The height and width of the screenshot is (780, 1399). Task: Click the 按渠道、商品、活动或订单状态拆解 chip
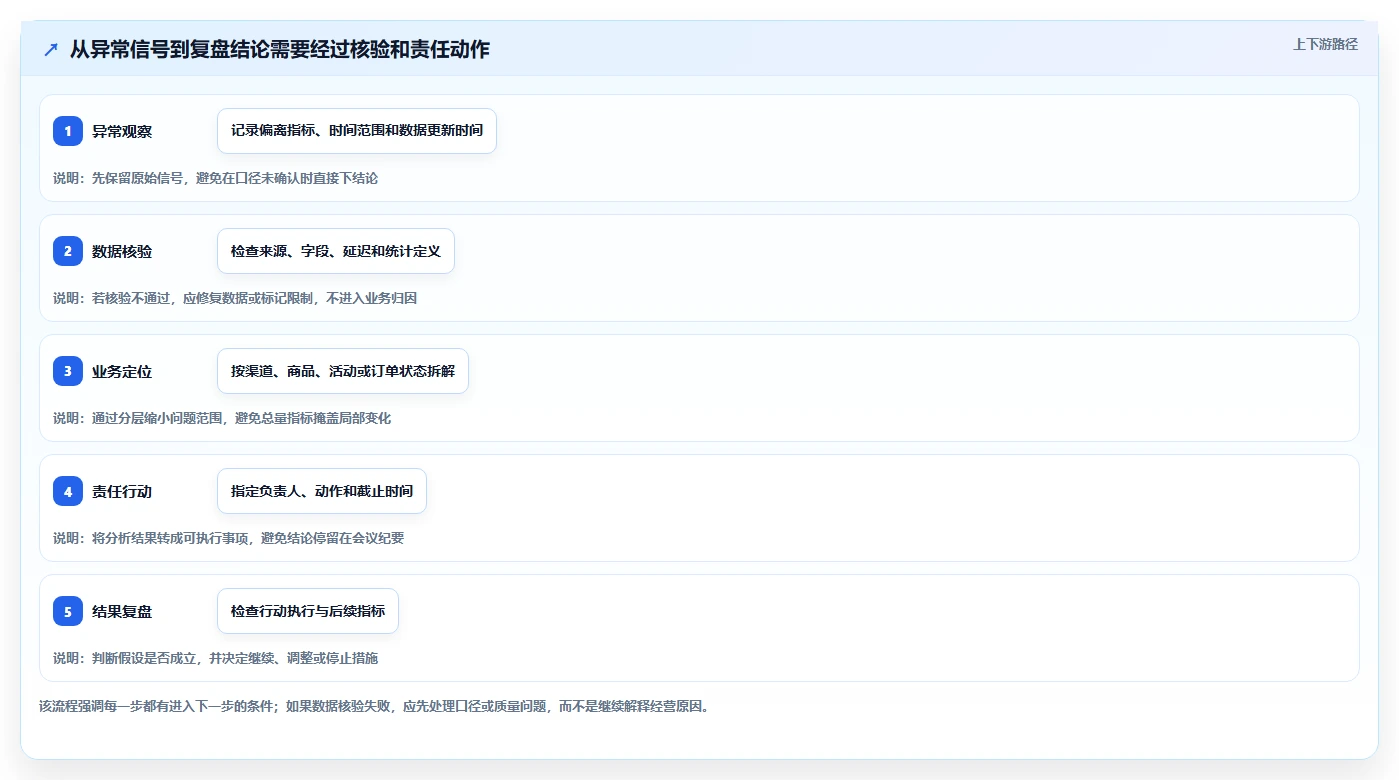(x=343, y=371)
